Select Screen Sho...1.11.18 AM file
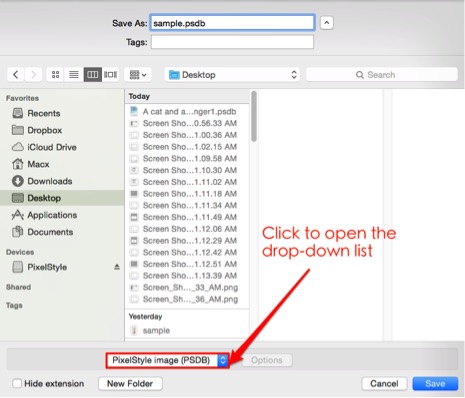Viewport: 465px width, 398px height. click(x=187, y=194)
